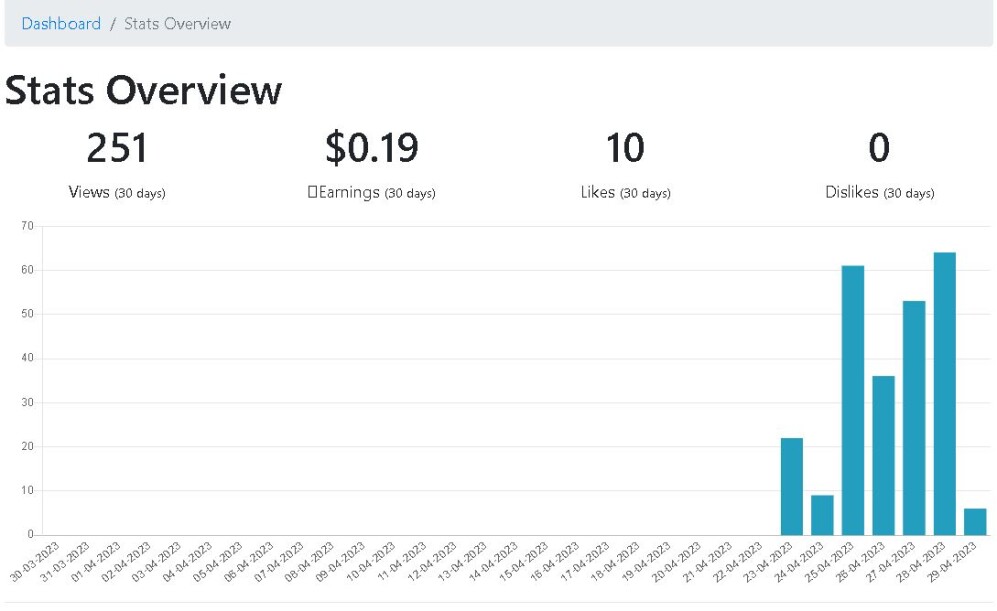This screenshot has height=611, width=997.
Task: Click the 01-04-2023 x-axis date label
Action: (95, 562)
